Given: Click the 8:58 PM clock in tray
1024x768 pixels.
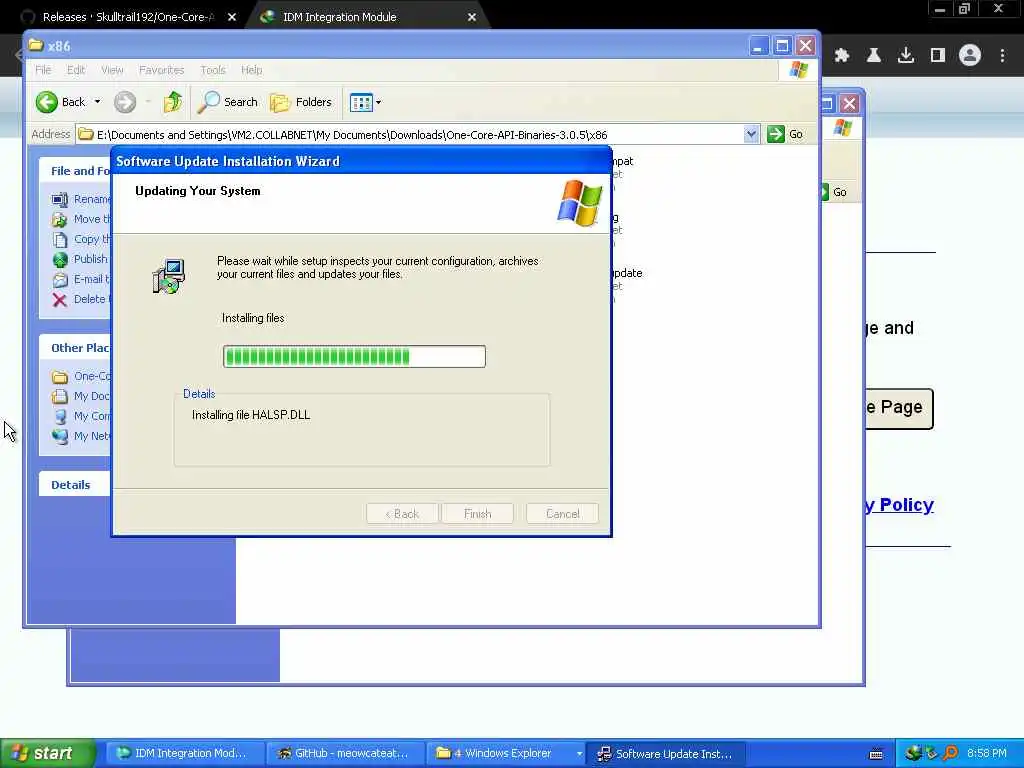Looking at the screenshot, I should click(x=987, y=754).
